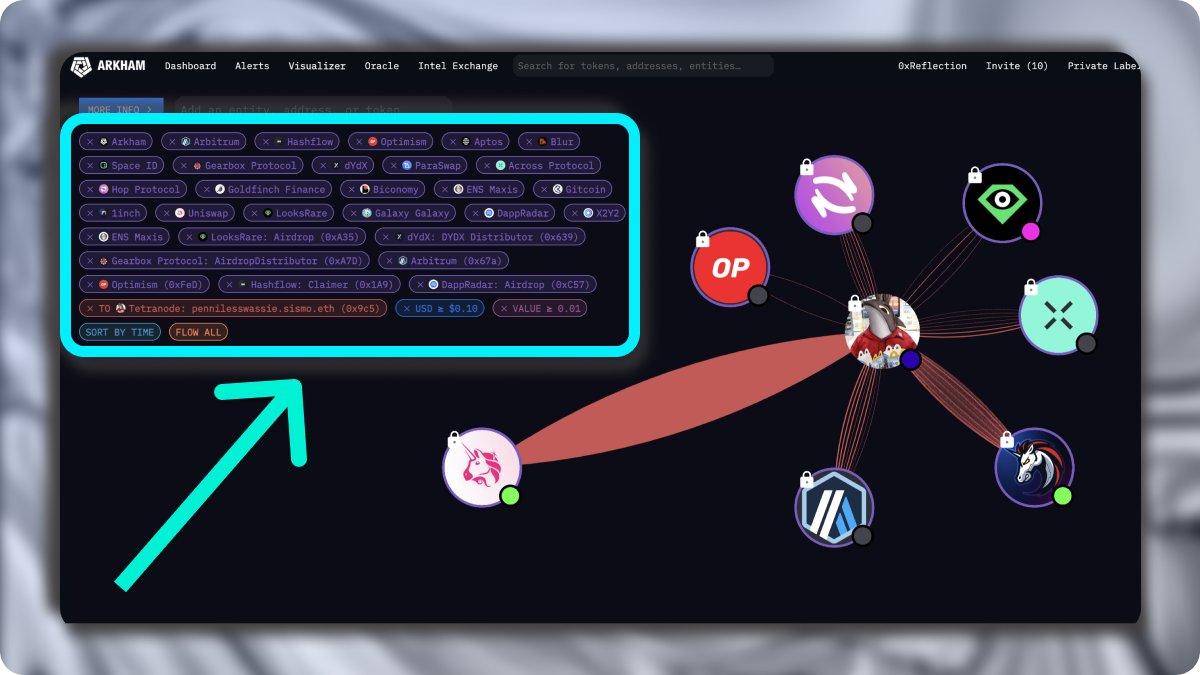This screenshot has width=1200, height=675.
Task: Select the 1inch unicorn node
Action: (1034, 467)
